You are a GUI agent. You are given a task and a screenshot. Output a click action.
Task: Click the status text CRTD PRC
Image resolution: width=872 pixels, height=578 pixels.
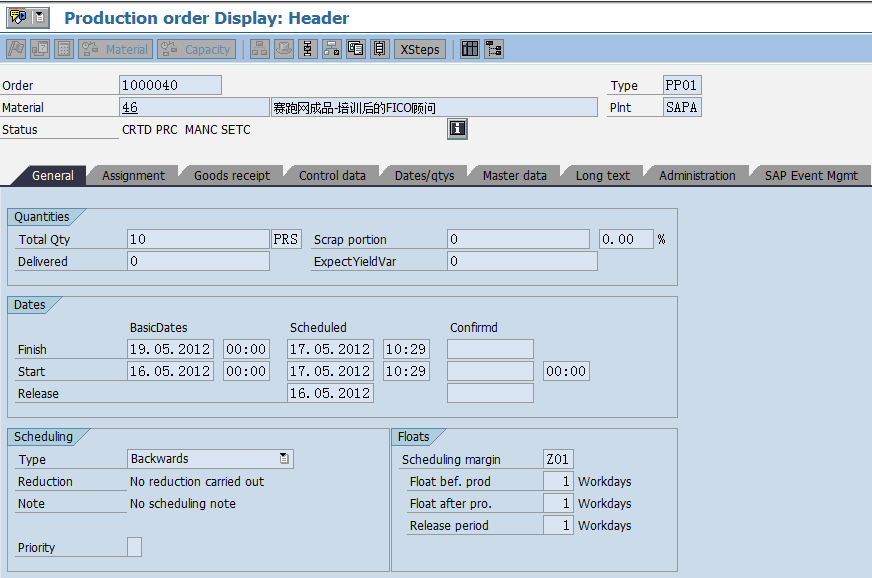(150, 130)
